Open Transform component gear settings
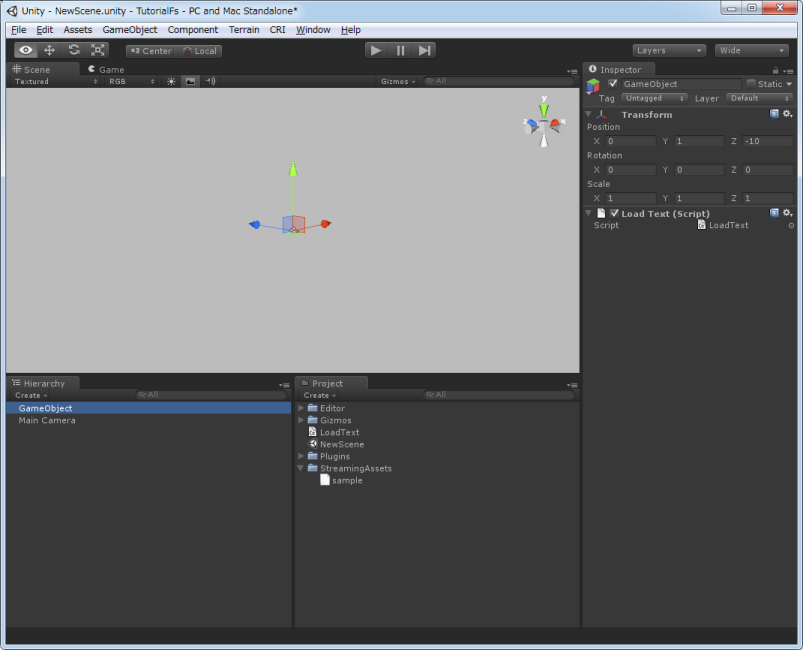Viewport: 803px width, 650px height. [x=788, y=114]
